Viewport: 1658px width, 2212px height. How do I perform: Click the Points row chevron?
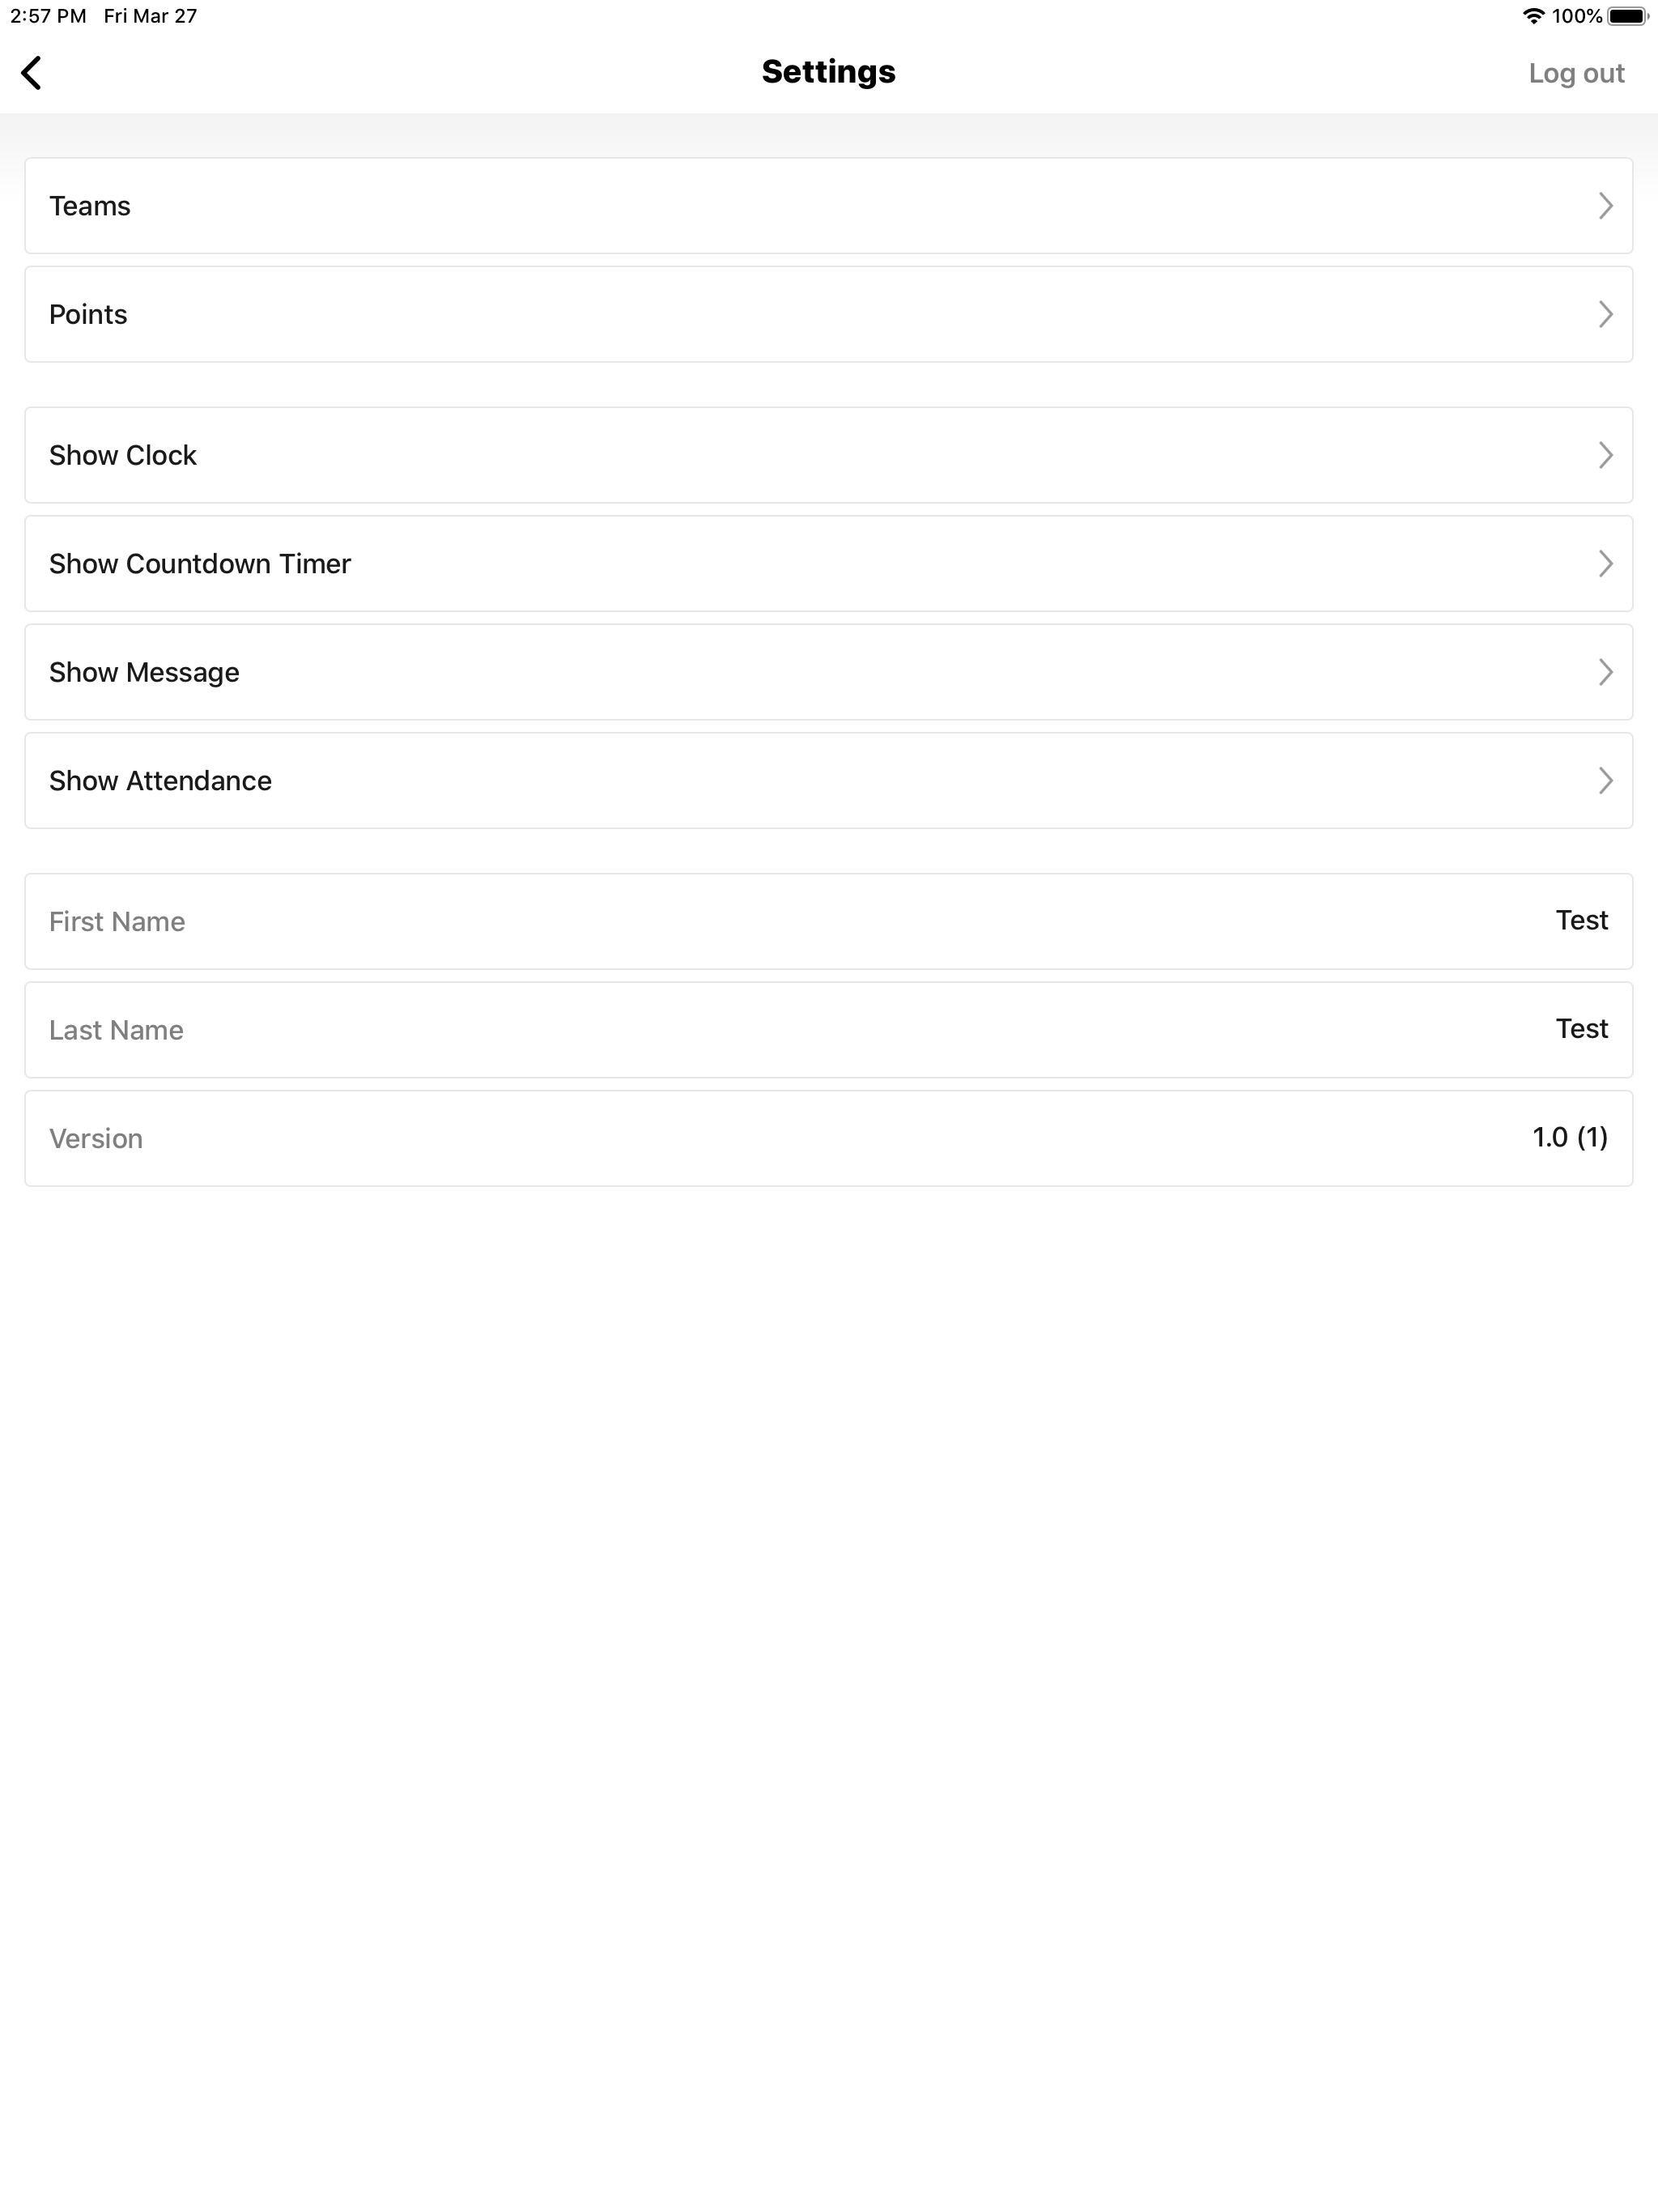[x=1605, y=314]
